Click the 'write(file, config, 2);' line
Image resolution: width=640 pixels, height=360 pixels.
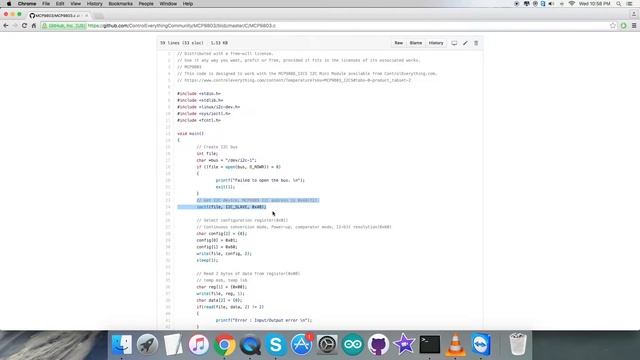(x=224, y=253)
